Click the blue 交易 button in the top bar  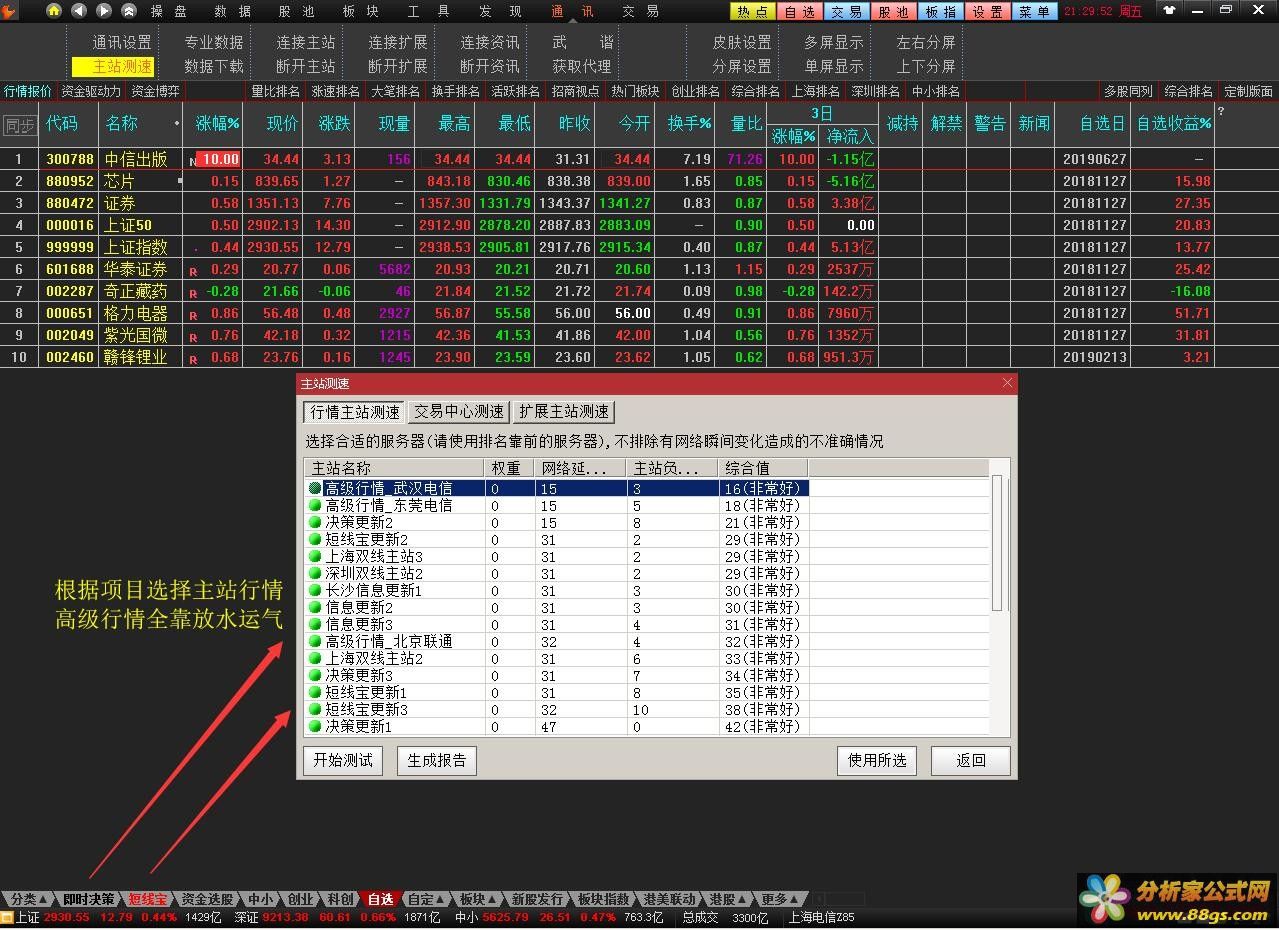pos(846,11)
